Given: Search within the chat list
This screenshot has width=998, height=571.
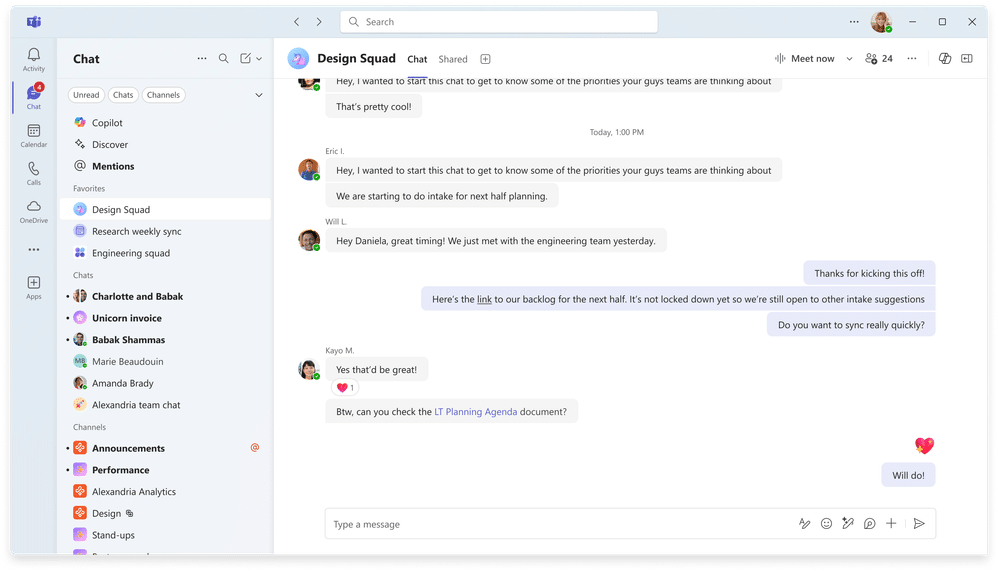Looking at the screenshot, I should pos(224,59).
